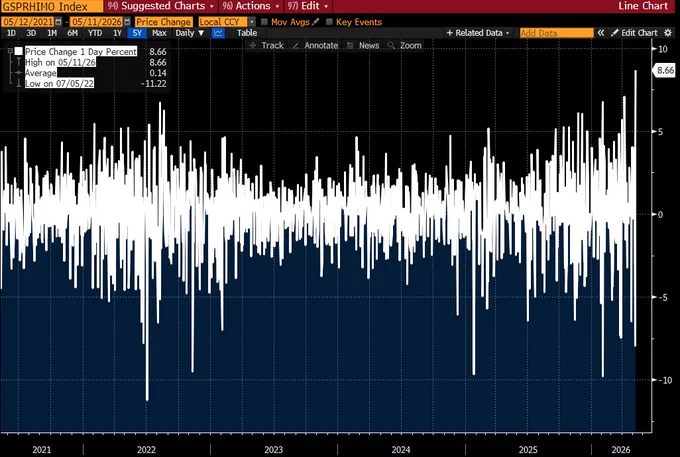Click the 2026 x-axis year label
The width and height of the screenshot is (680, 457).
[621, 450]
